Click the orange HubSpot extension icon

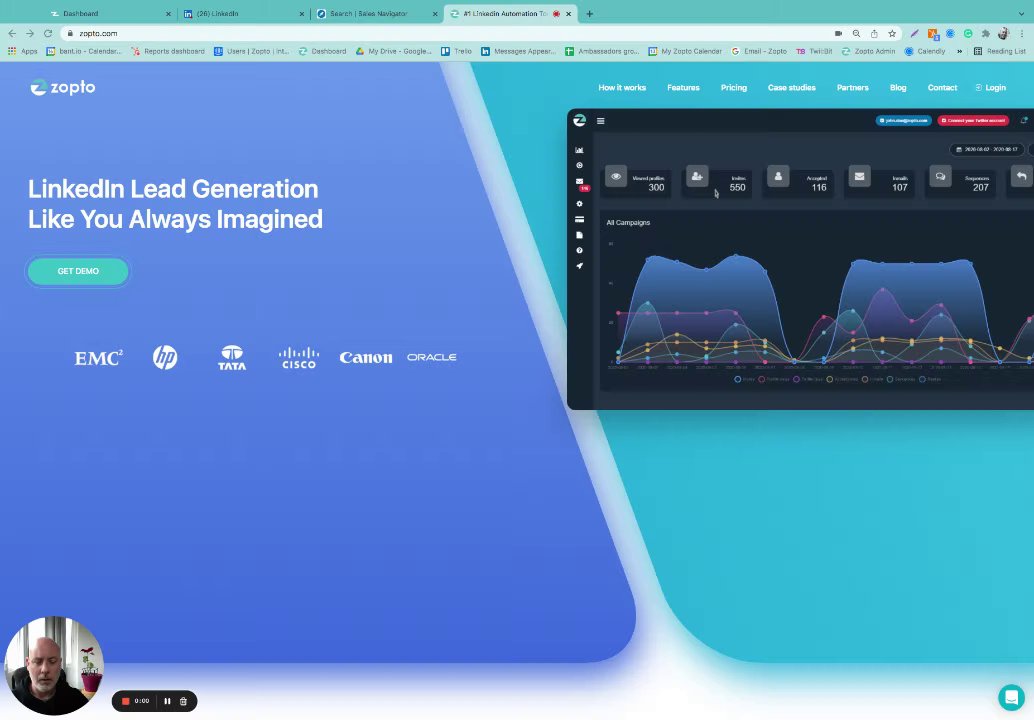pos(932,33)
